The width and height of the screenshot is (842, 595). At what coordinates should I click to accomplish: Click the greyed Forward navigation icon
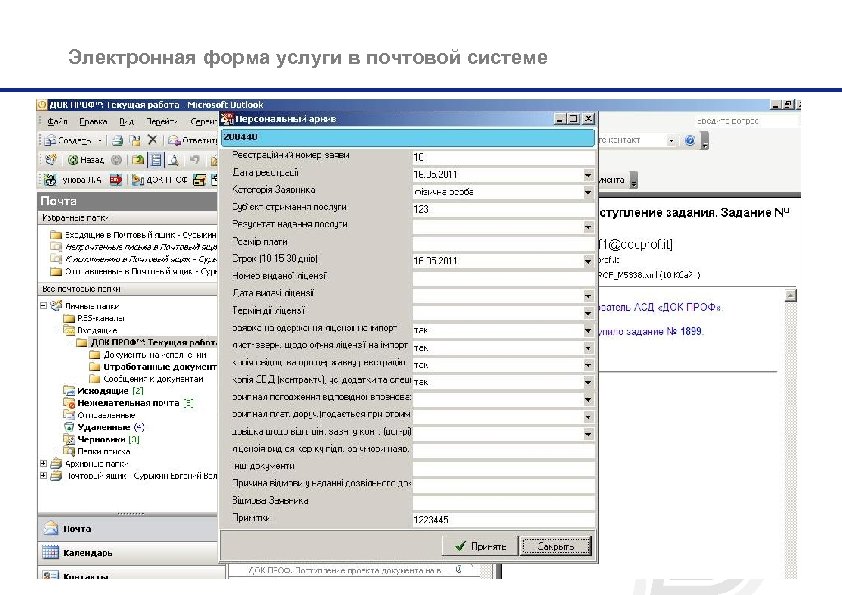tap(116, 159)
